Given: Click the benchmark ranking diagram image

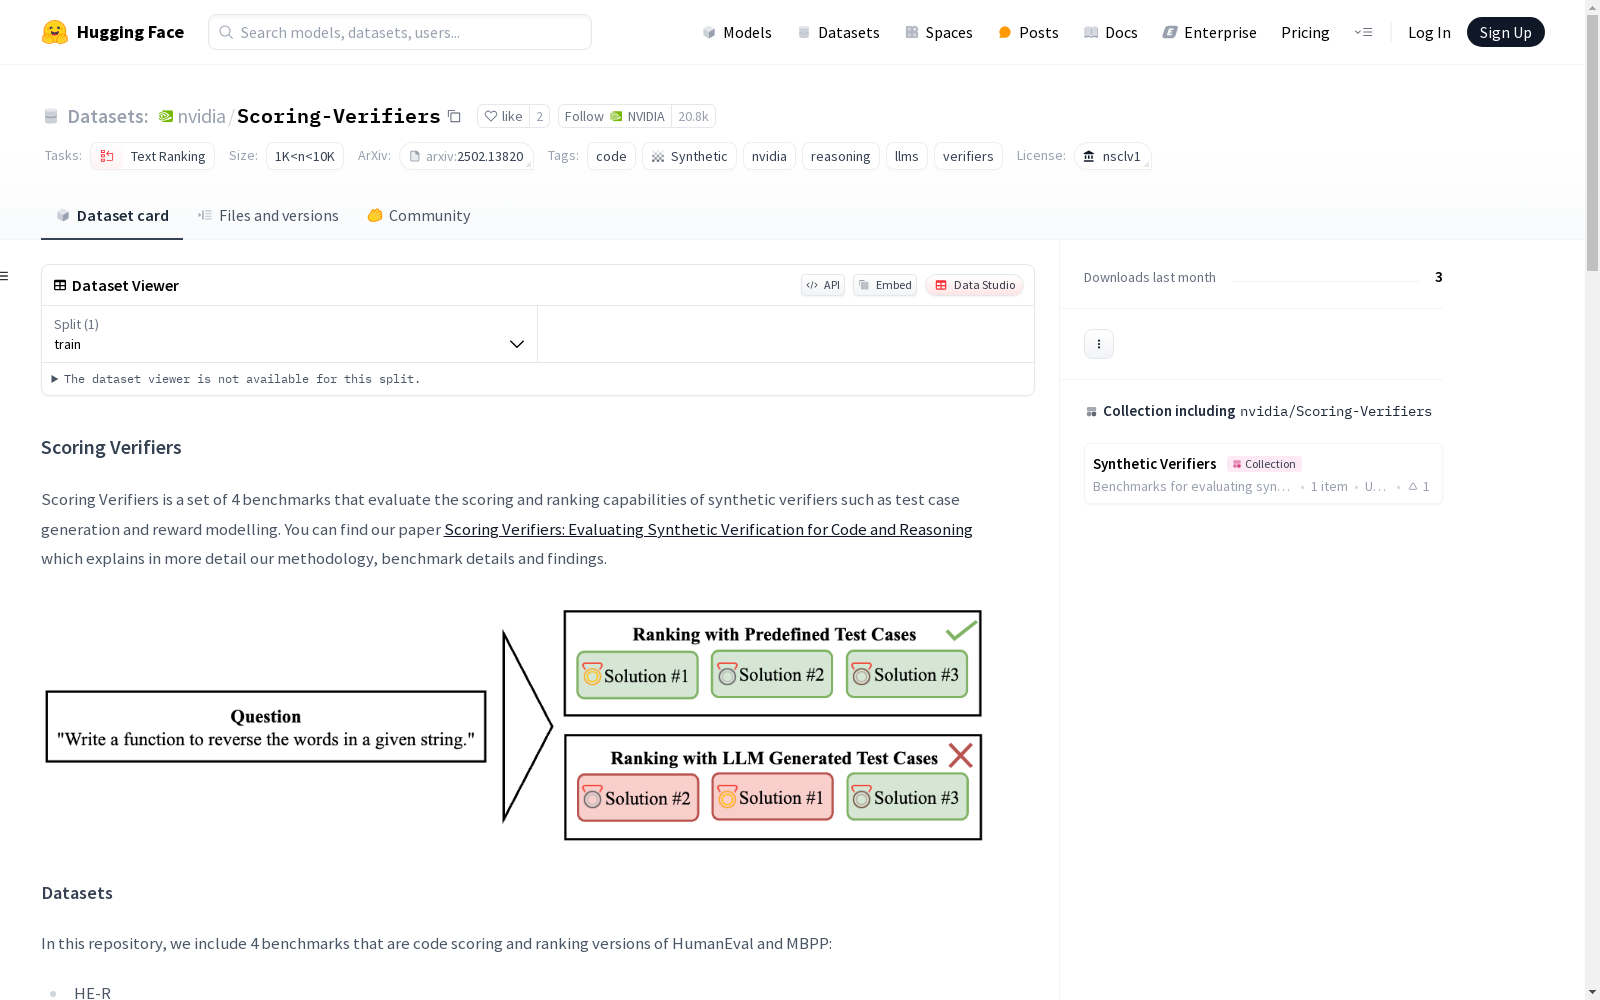Looking at the screenshot, I should (x=514, y=725).
